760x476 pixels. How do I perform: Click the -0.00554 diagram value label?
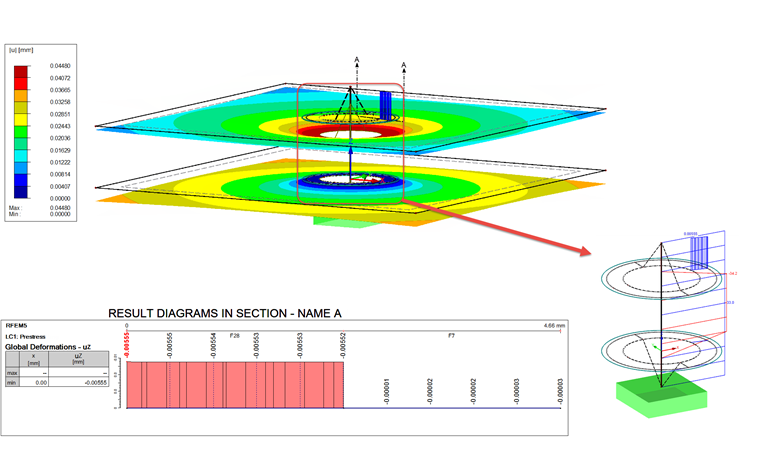213,345
